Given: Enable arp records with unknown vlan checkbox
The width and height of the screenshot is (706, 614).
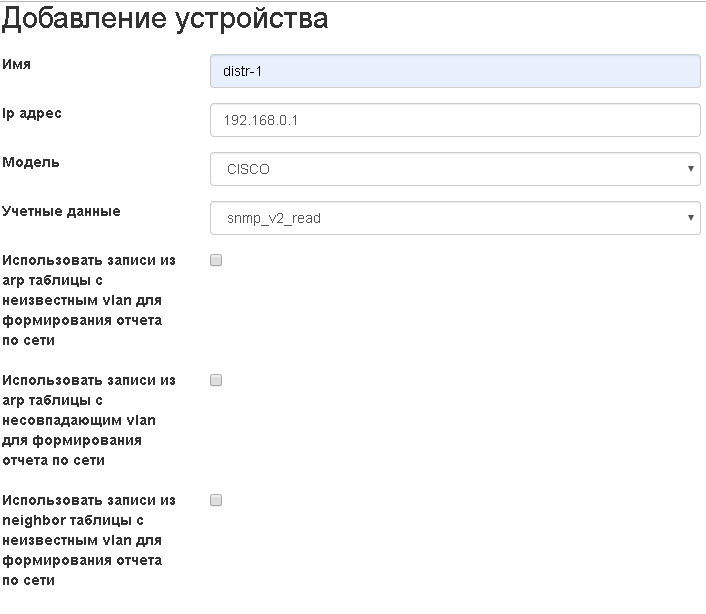Looking at the screenshot, I should coord(216,260).
